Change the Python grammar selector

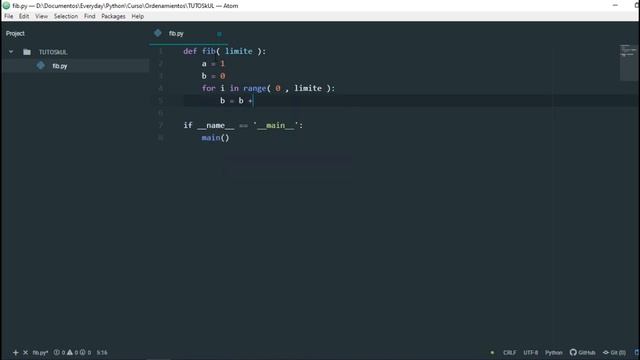pos(553,352)
